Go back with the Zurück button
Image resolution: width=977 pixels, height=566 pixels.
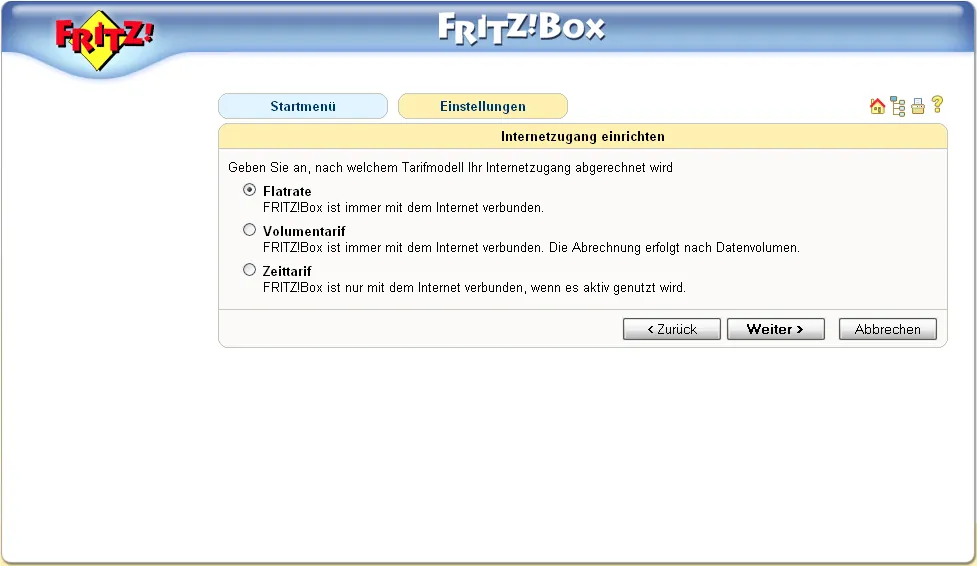point(672,329)
